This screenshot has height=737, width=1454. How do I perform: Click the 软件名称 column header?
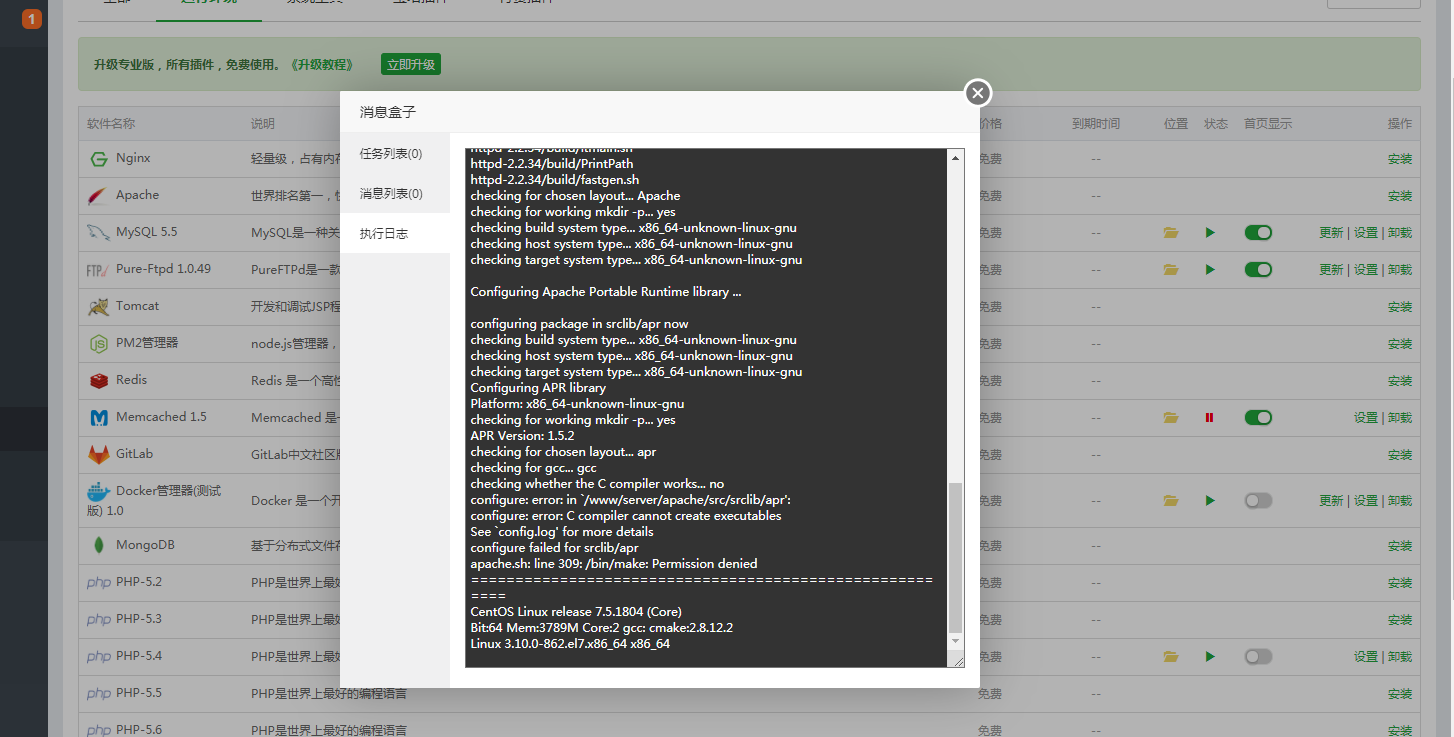click(x=111, y=124)
